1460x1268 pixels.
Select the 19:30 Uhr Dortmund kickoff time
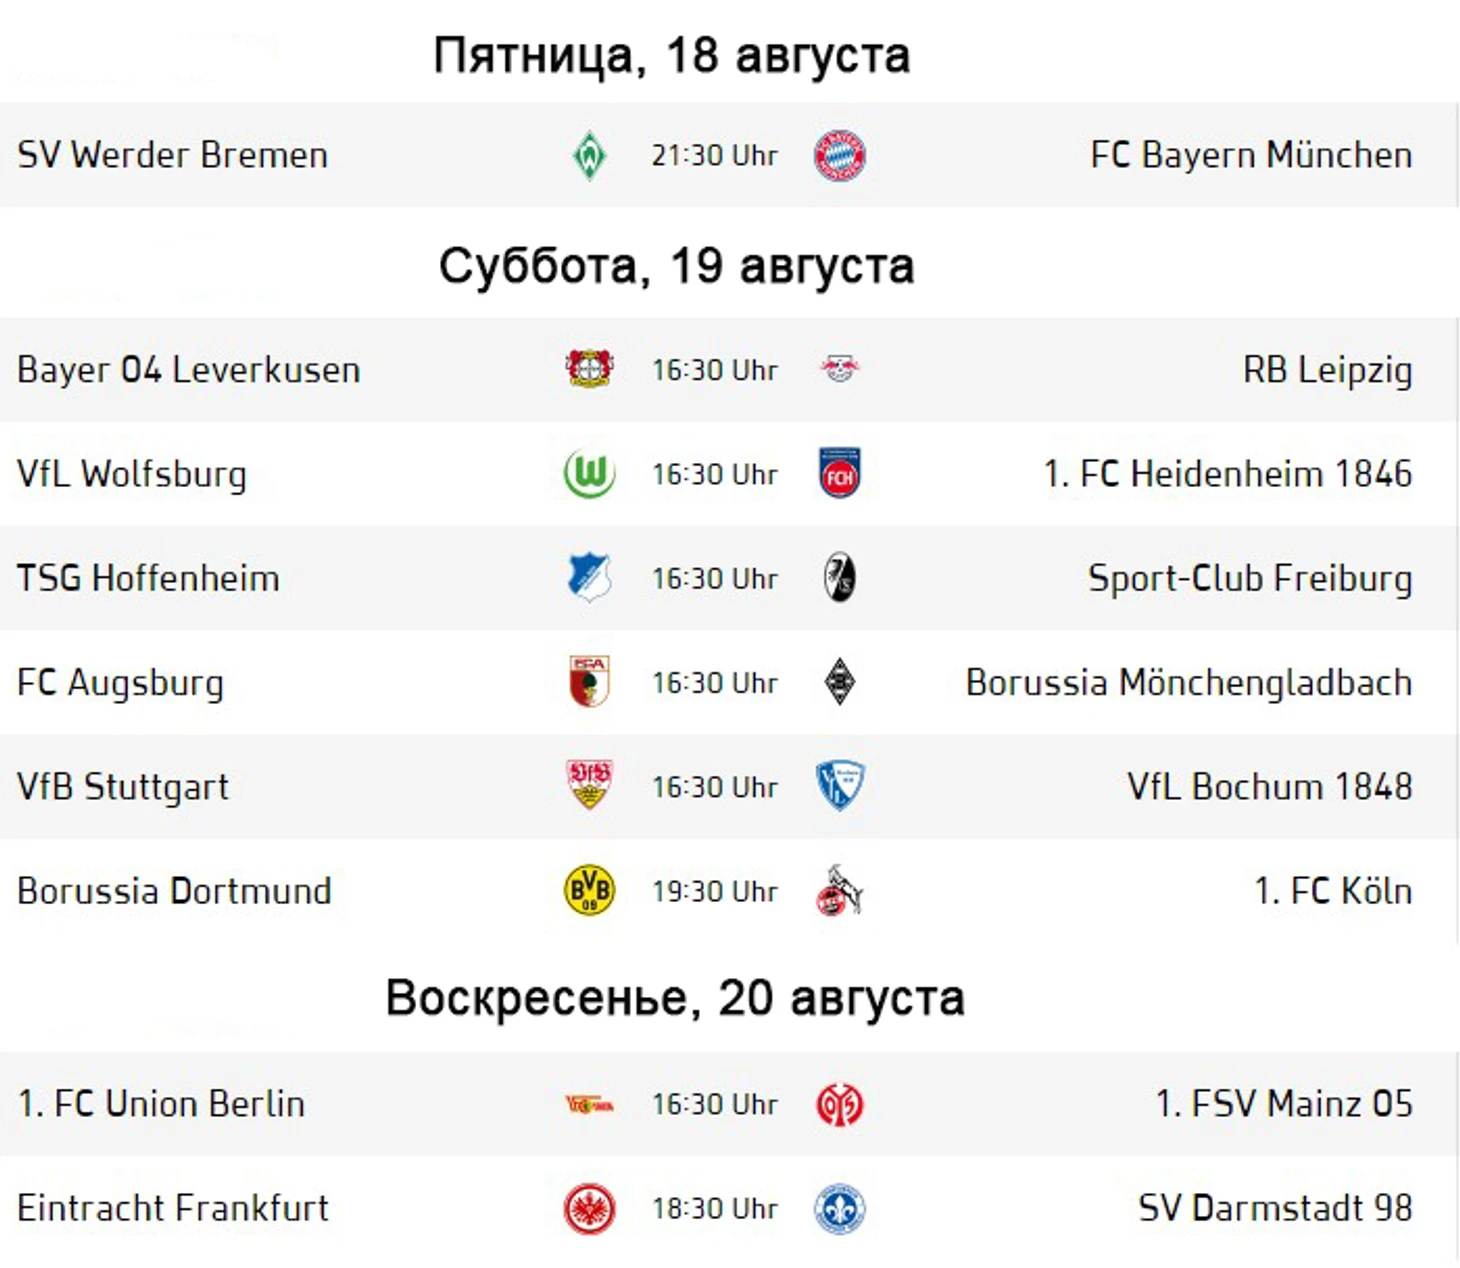(x=715, y=891)
